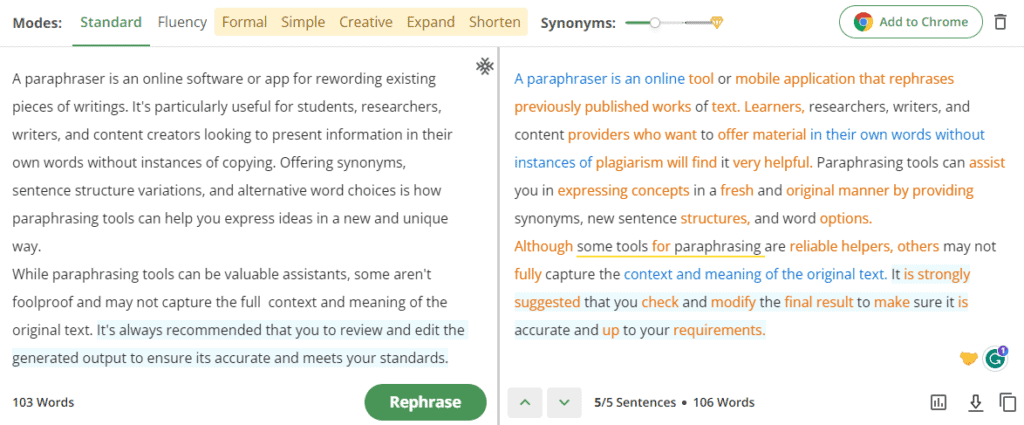Click inside the input text area

pyautogui.click(x=242, y=219)
